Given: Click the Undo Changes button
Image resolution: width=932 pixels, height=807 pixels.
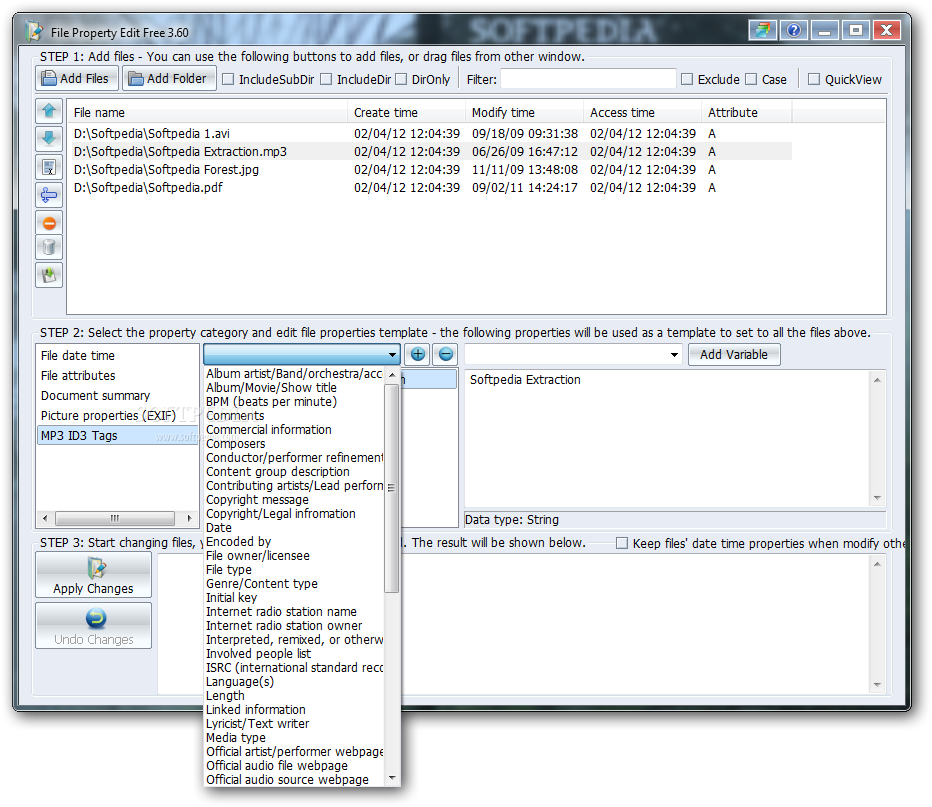Looking at the screenshot, I should tap(93, 626).
